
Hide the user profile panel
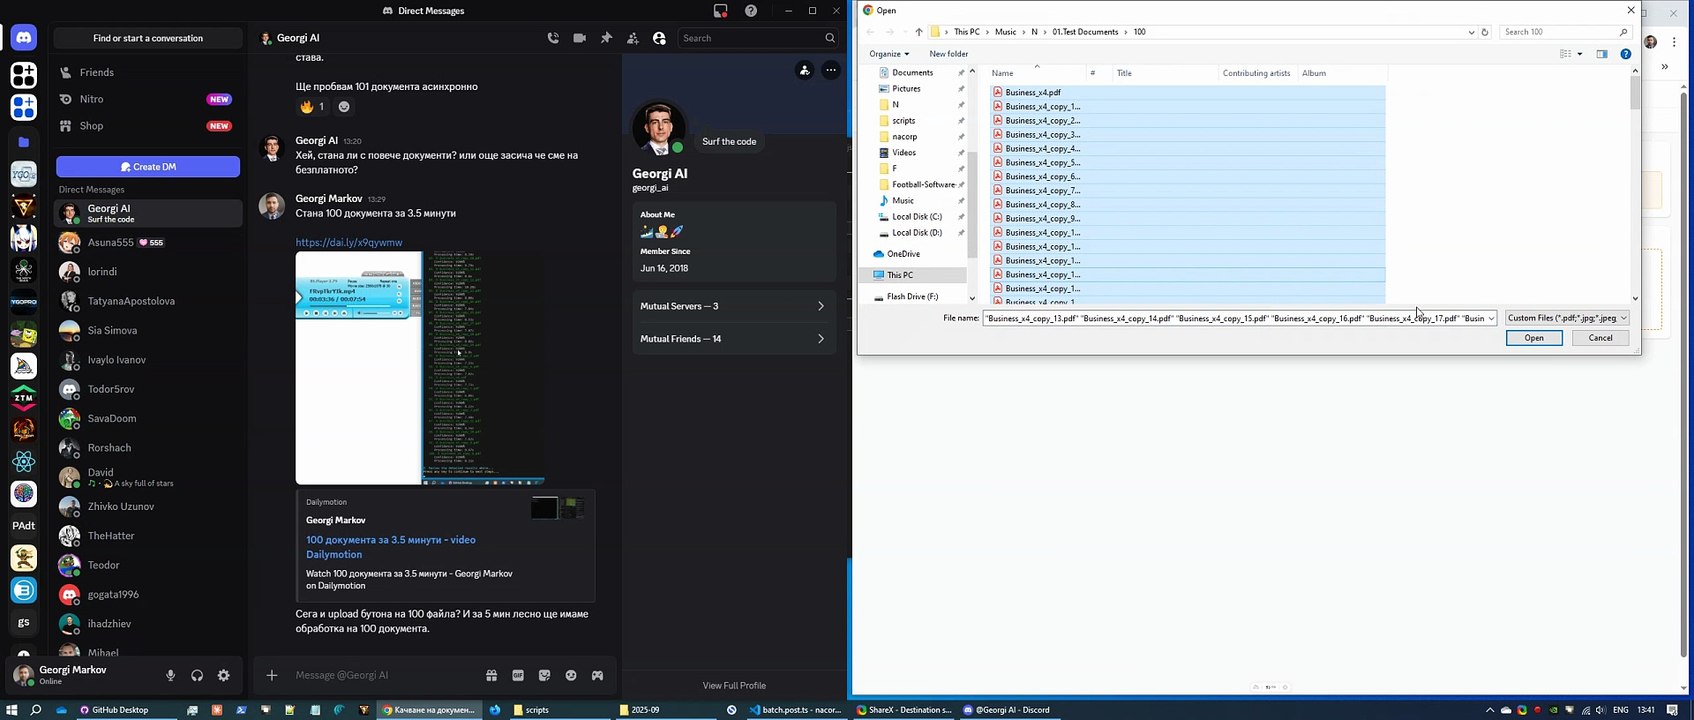click(659, 38)
